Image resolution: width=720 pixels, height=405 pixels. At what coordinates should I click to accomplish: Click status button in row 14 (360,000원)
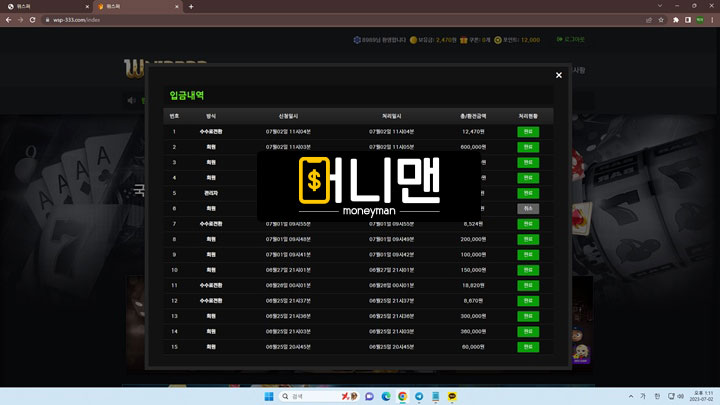click(x=528, y=332)
